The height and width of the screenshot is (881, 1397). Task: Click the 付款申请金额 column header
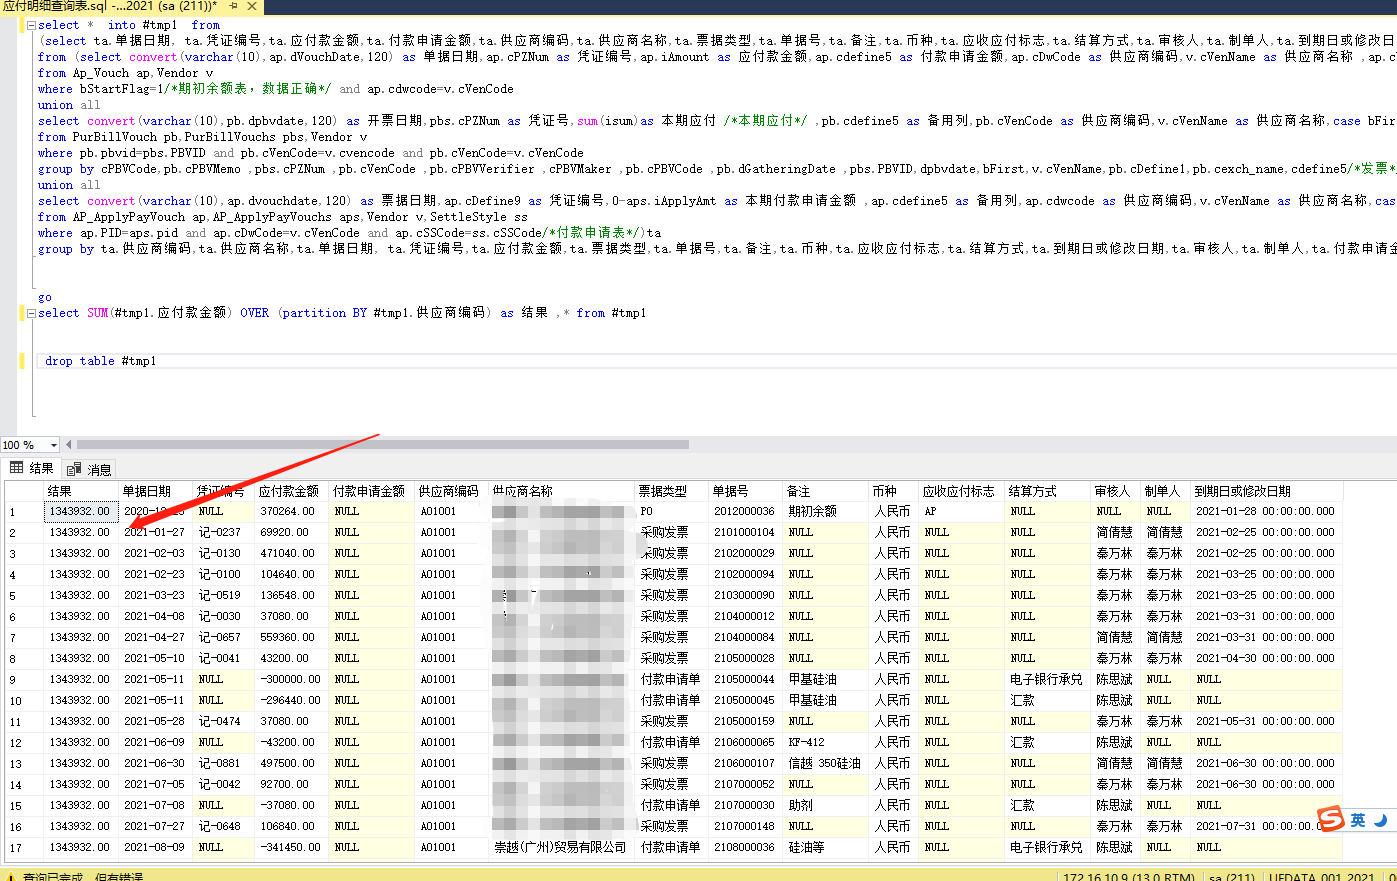click(x=372, y=491)
